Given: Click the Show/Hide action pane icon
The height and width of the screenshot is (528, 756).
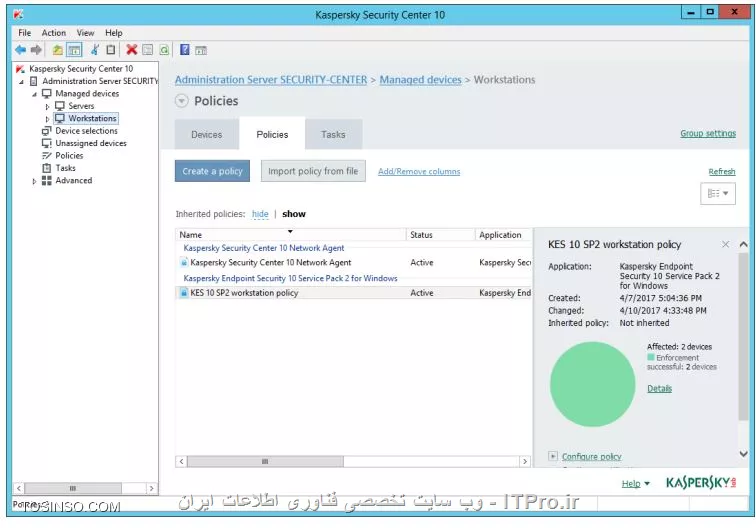Looking at the screenshot, I should (201, 50).
